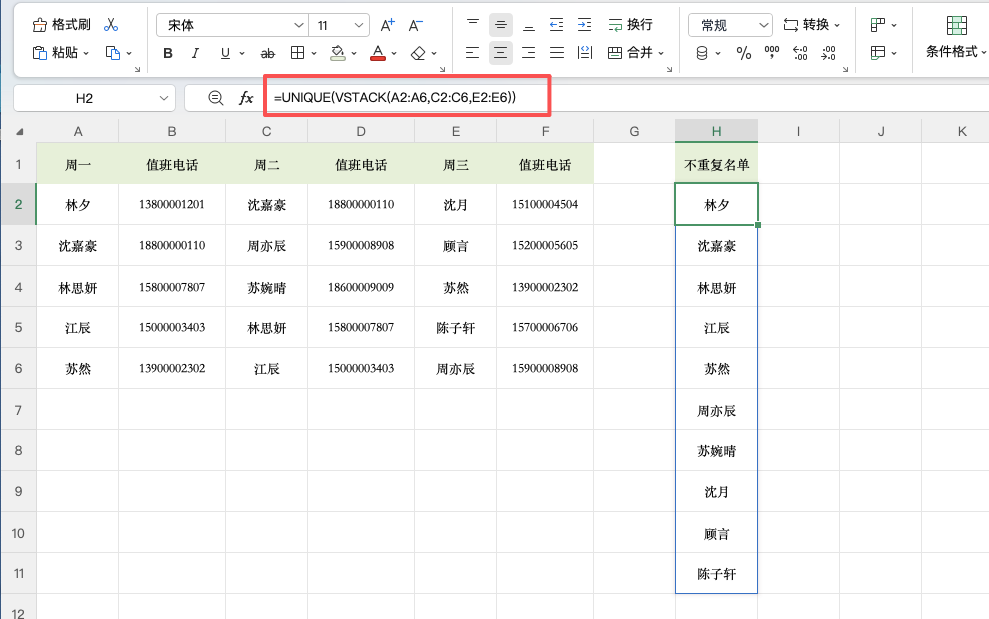
Task: Toggle wrap text (换行)
Action: [630, 25]
